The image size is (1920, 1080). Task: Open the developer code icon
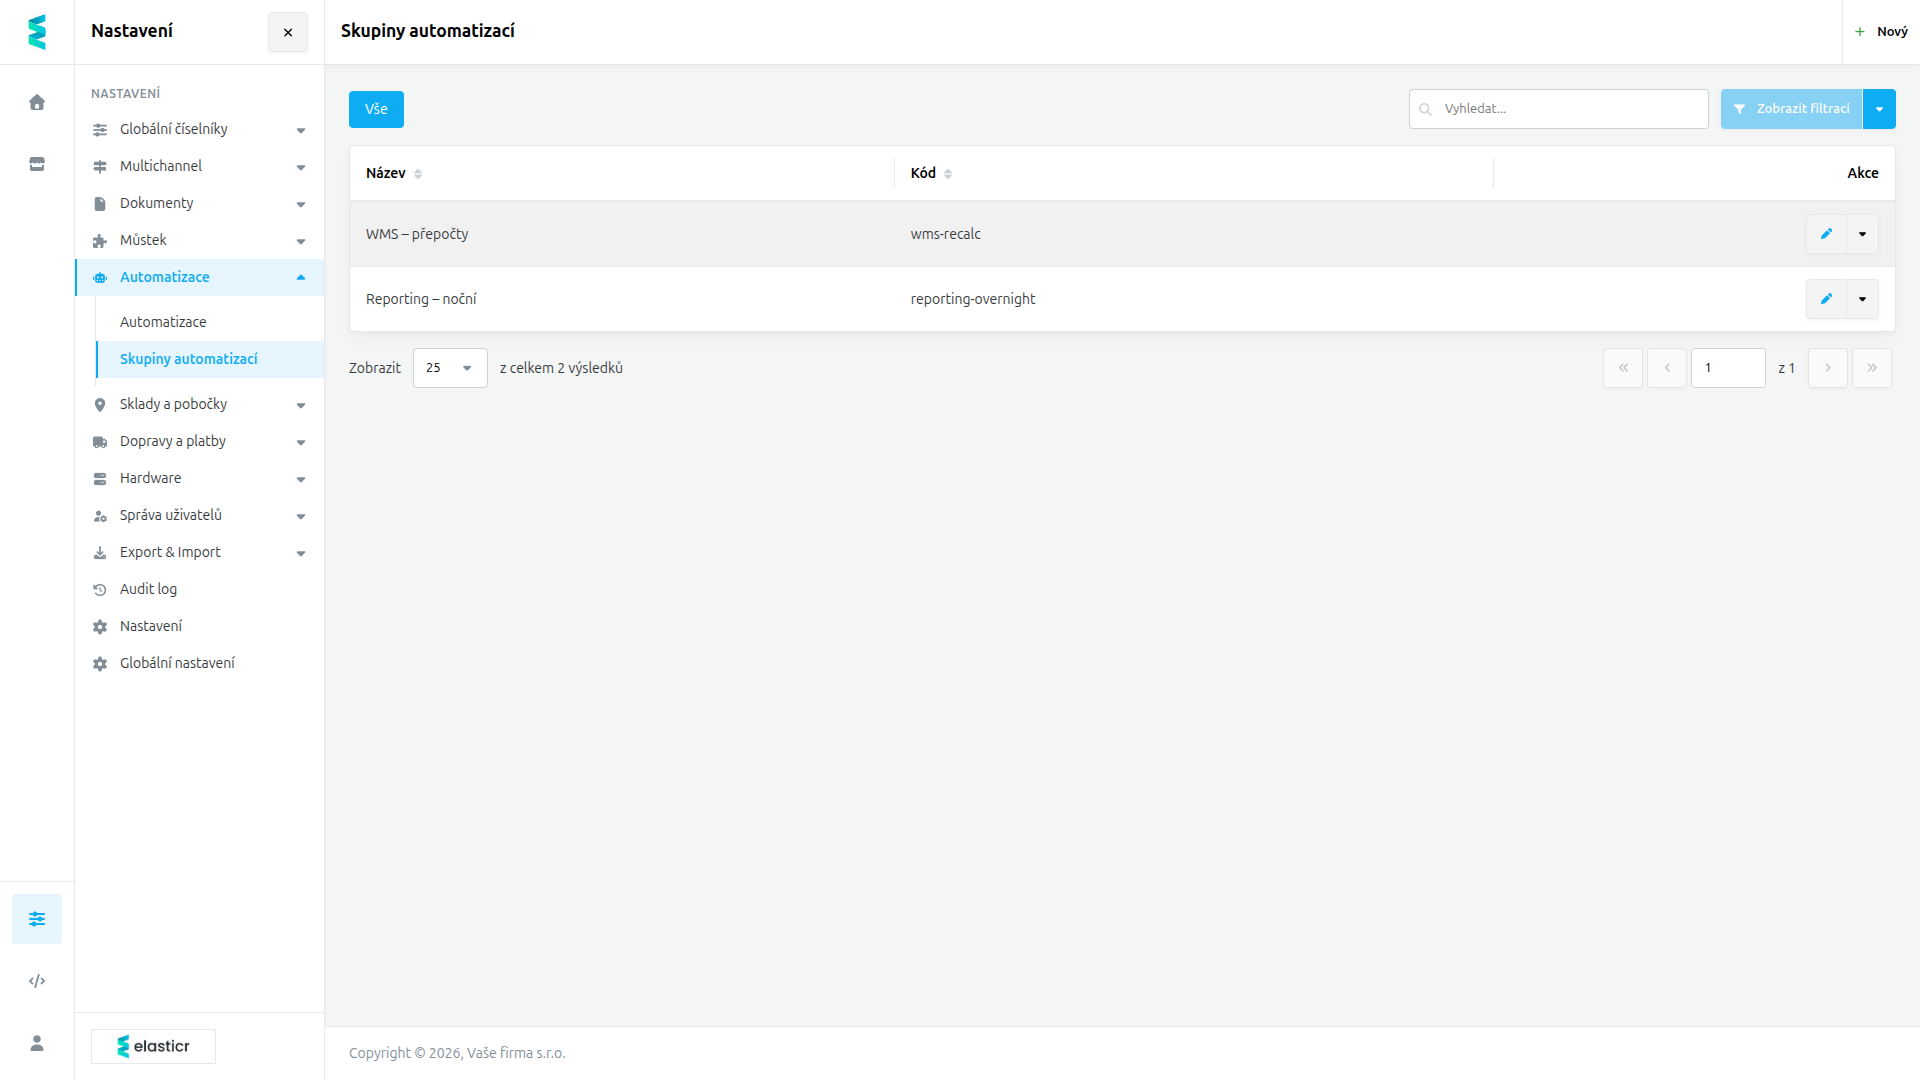coord(37,981)
